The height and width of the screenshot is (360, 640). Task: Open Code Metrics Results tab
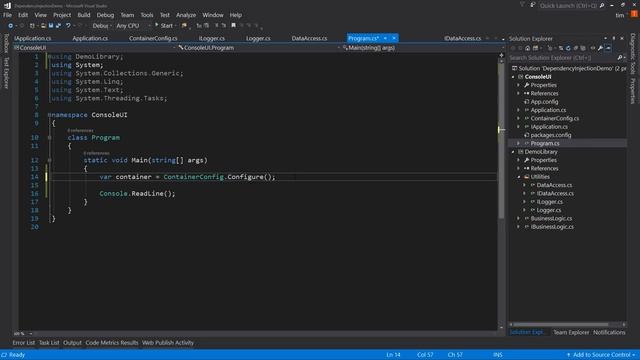pos(112,343)
